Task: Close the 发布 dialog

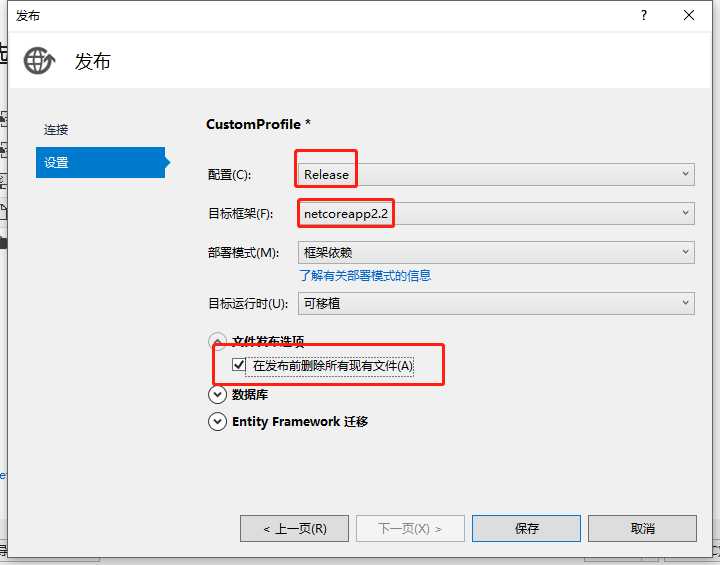Action: [x=689, y=16]
